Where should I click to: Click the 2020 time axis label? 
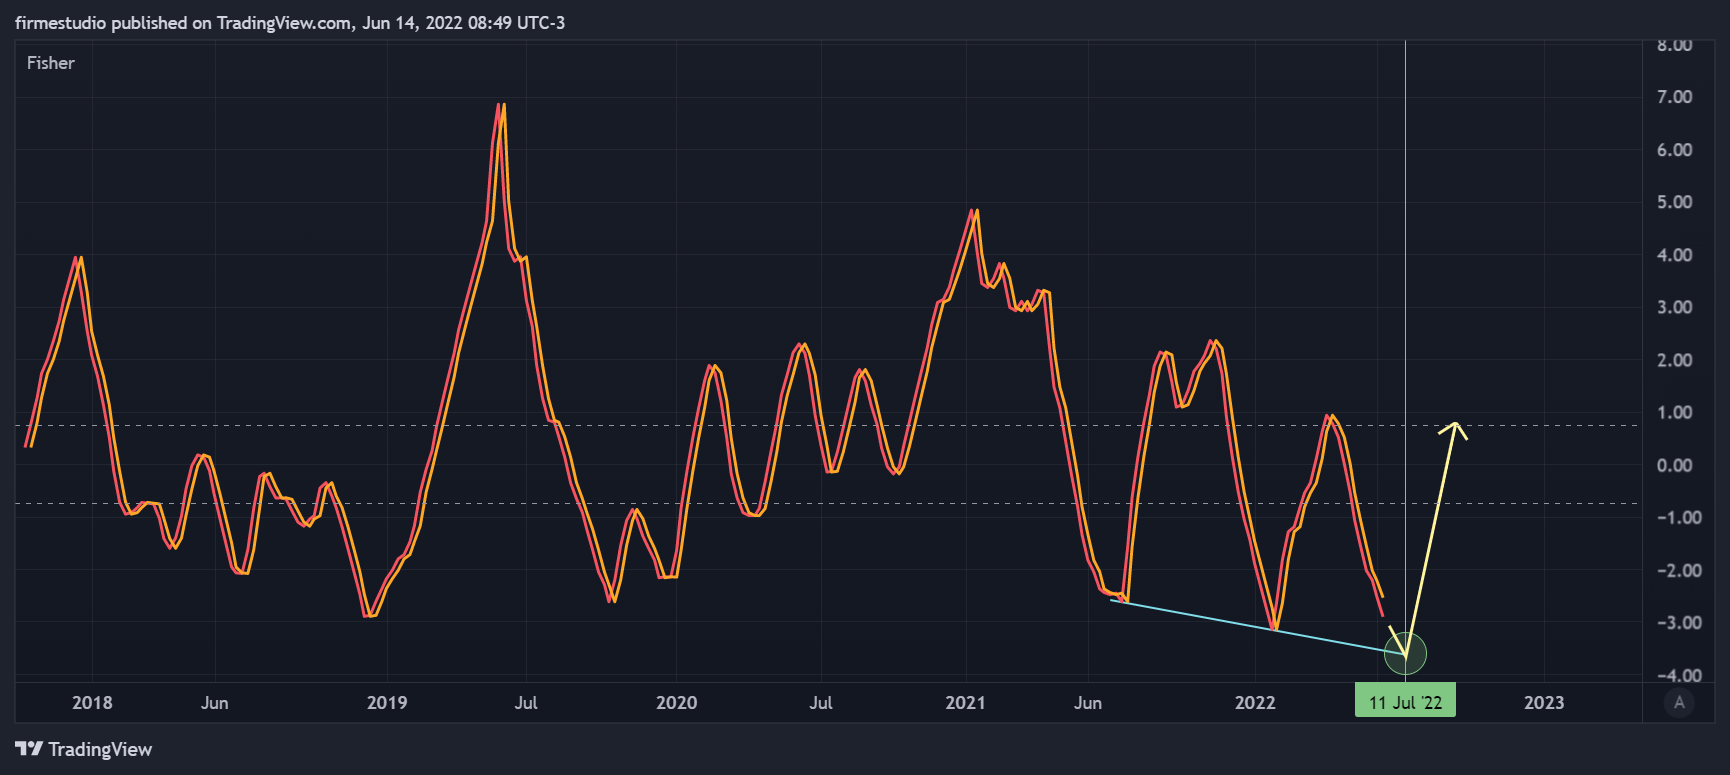[676, 703]
